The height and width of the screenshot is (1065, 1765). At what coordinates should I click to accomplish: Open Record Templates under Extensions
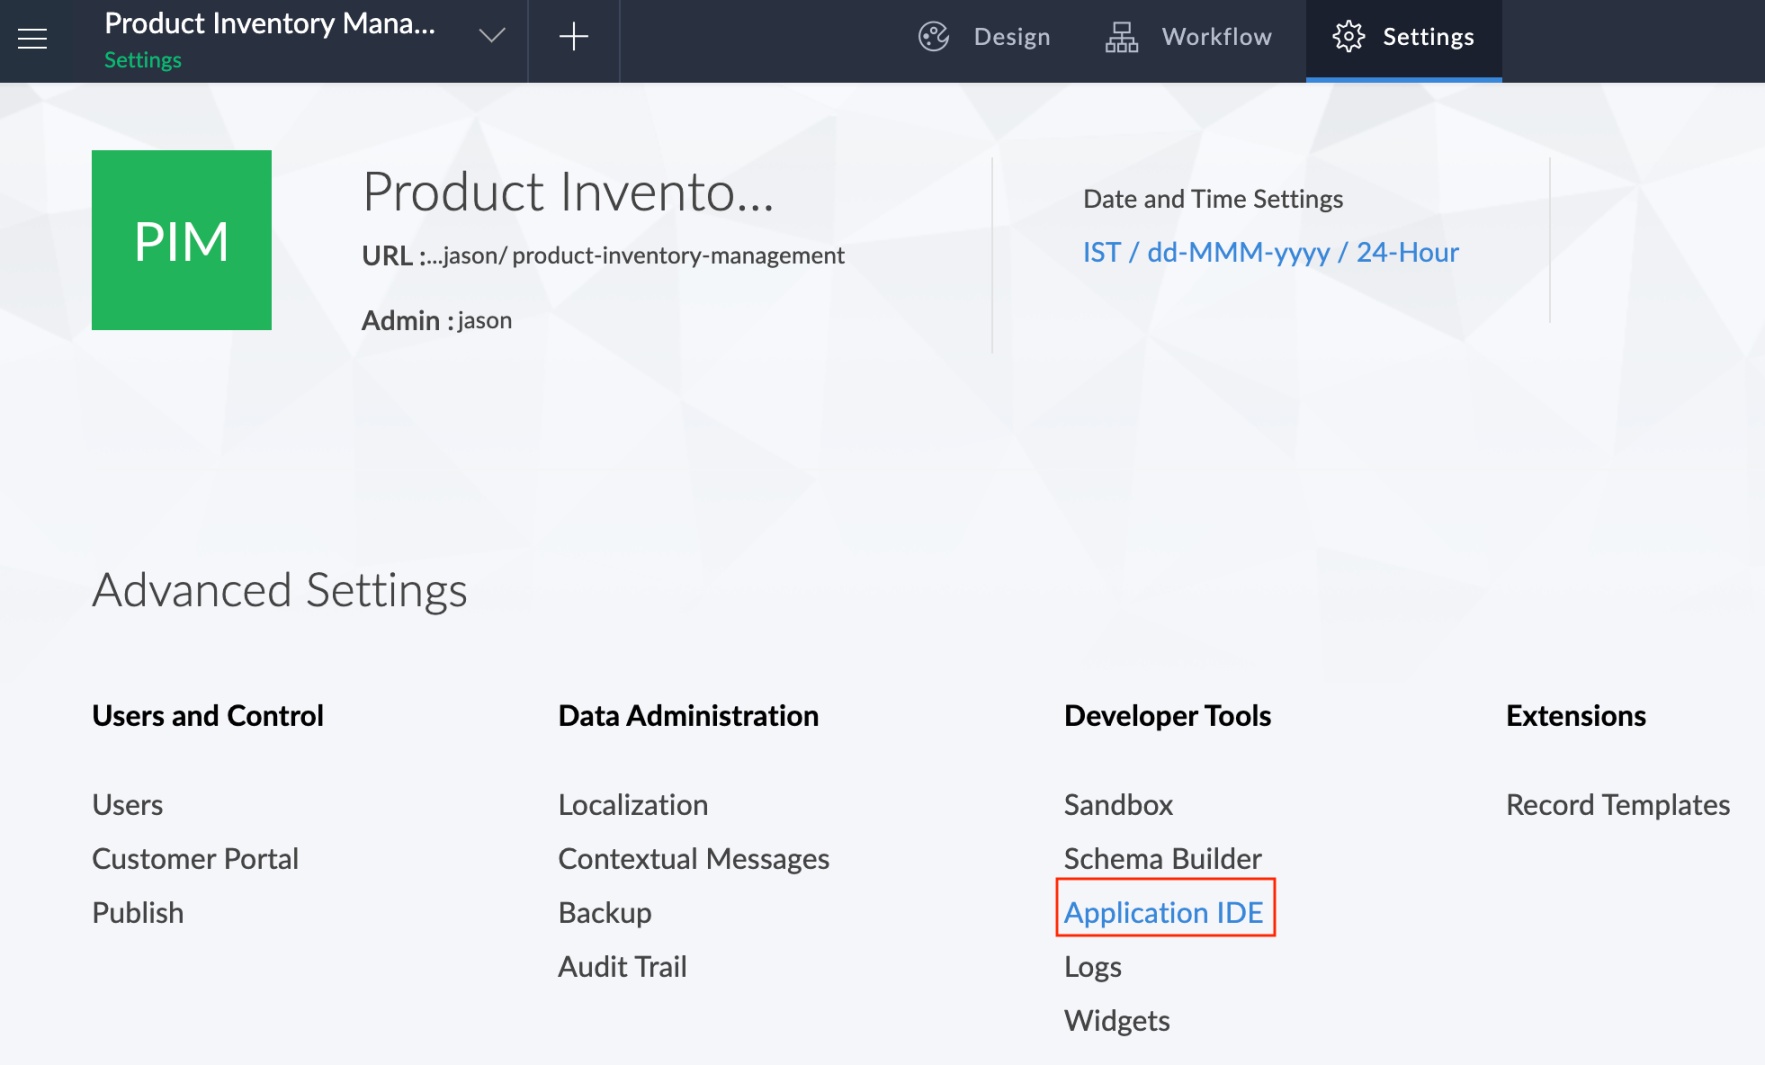coord(1617,804)
